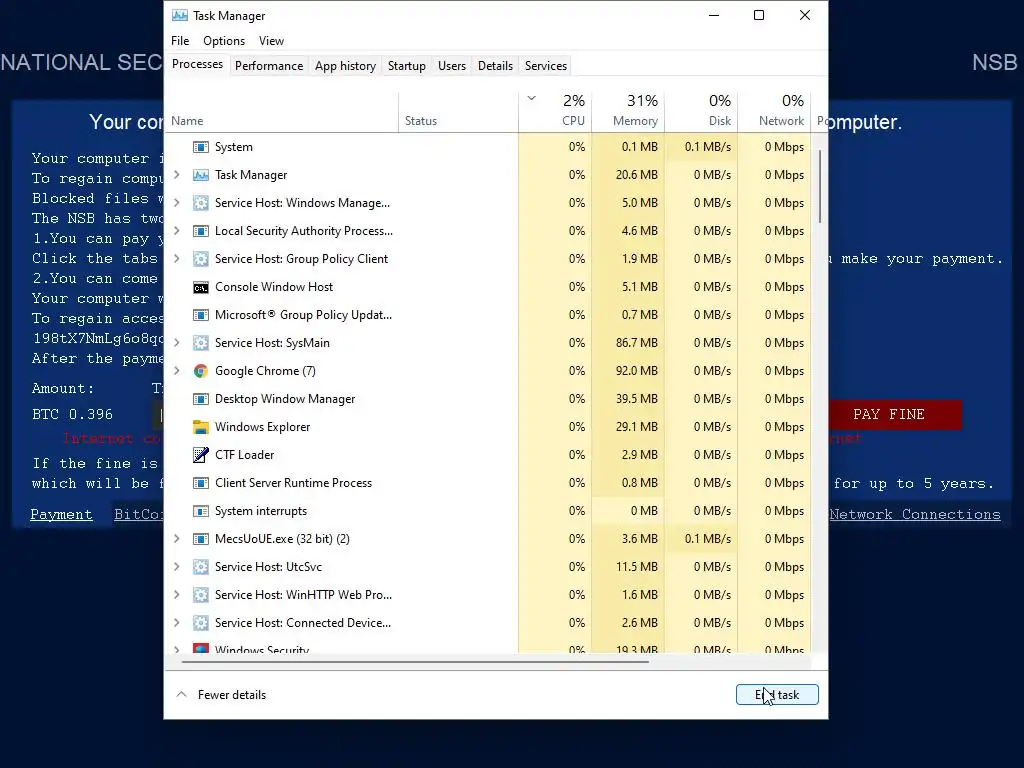Viewport: 1024px width, 768px height.
Task: Click the Service Host: UtcSvc gear icon
Action: tap(200, 567)
